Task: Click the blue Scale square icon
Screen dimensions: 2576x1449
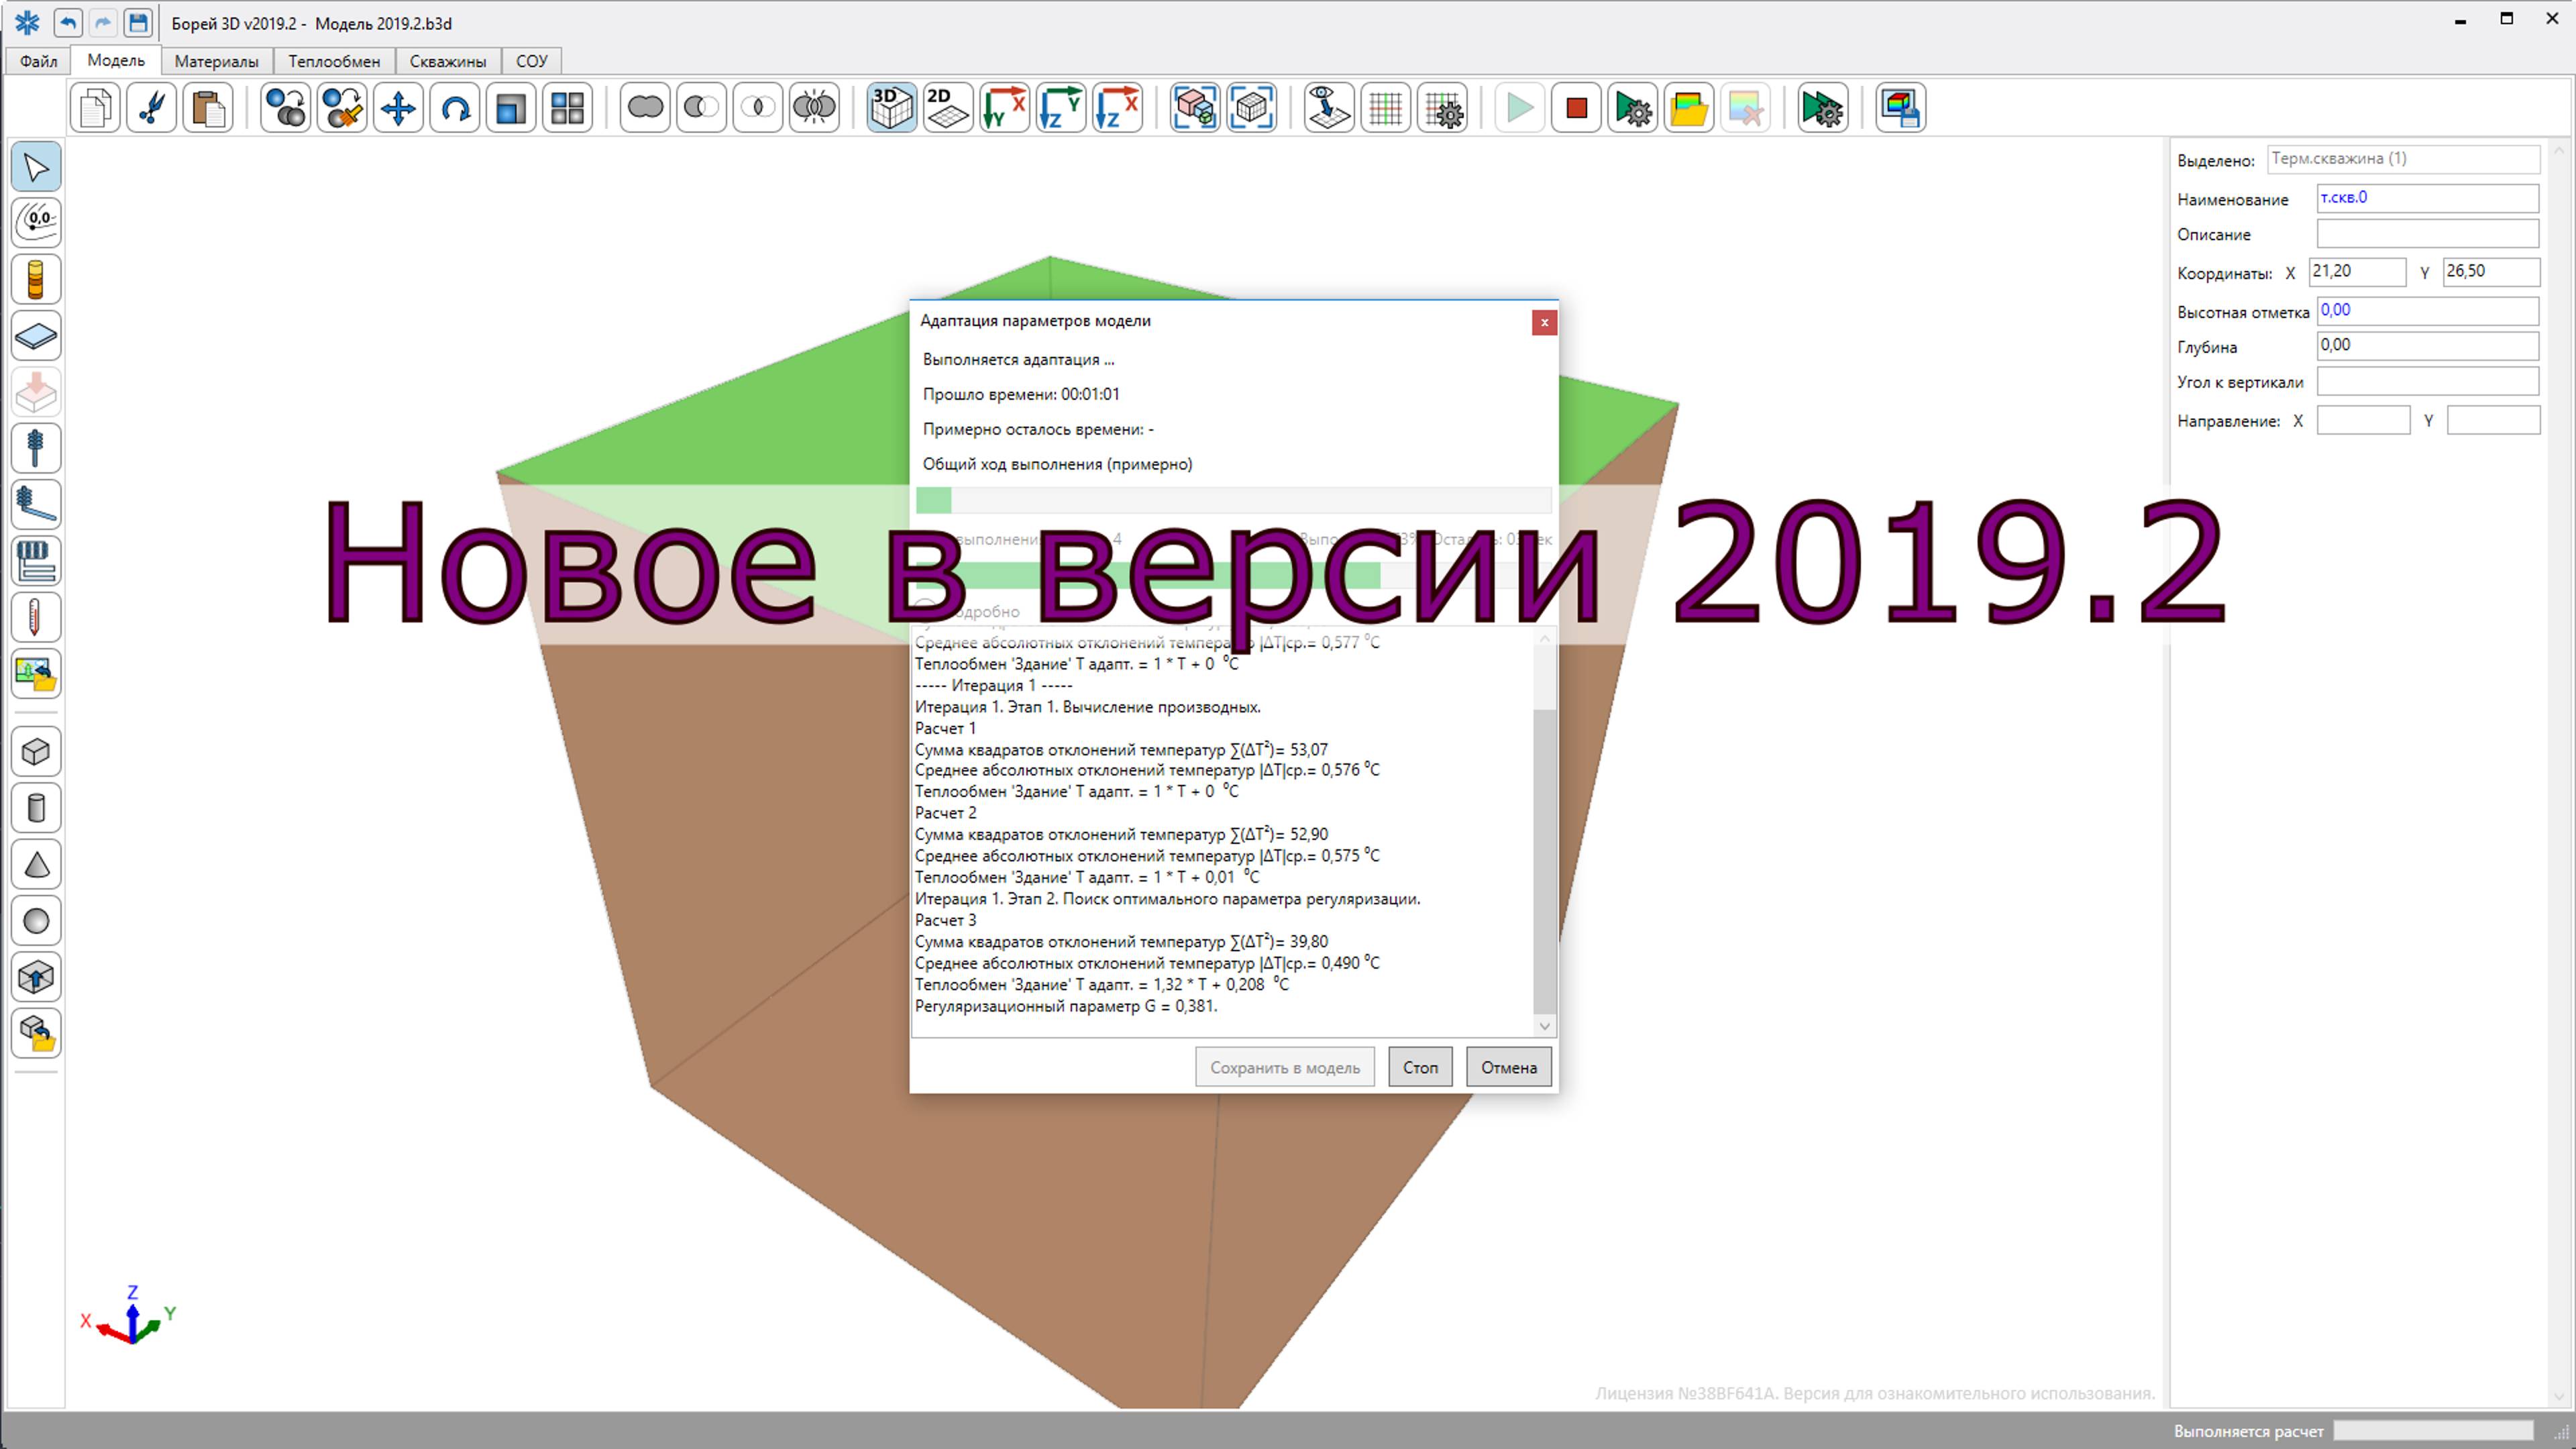Action: point(511,107)
